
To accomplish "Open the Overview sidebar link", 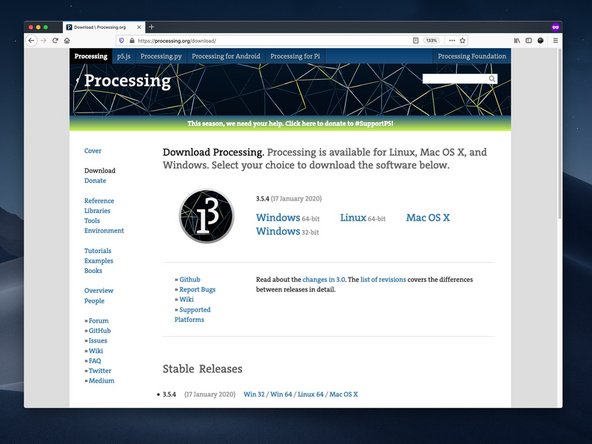I will tap(99, 290).
